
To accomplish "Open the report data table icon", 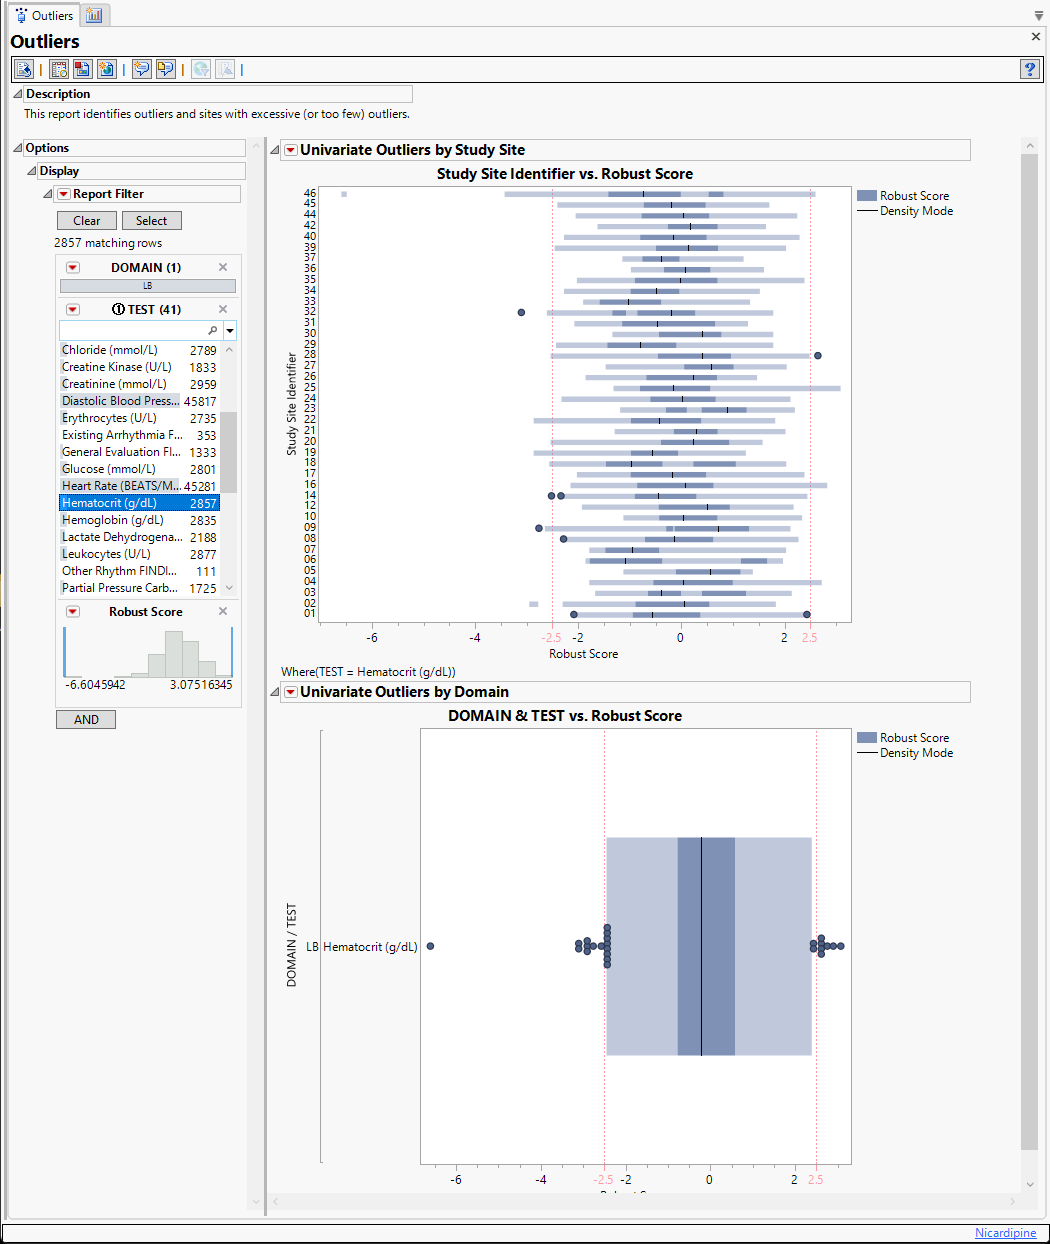I will [x=58, y=68].
